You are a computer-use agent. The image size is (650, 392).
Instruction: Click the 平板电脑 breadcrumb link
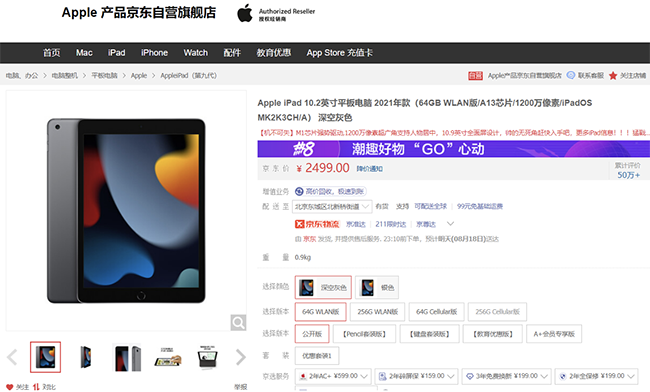[x=104, y=75]
